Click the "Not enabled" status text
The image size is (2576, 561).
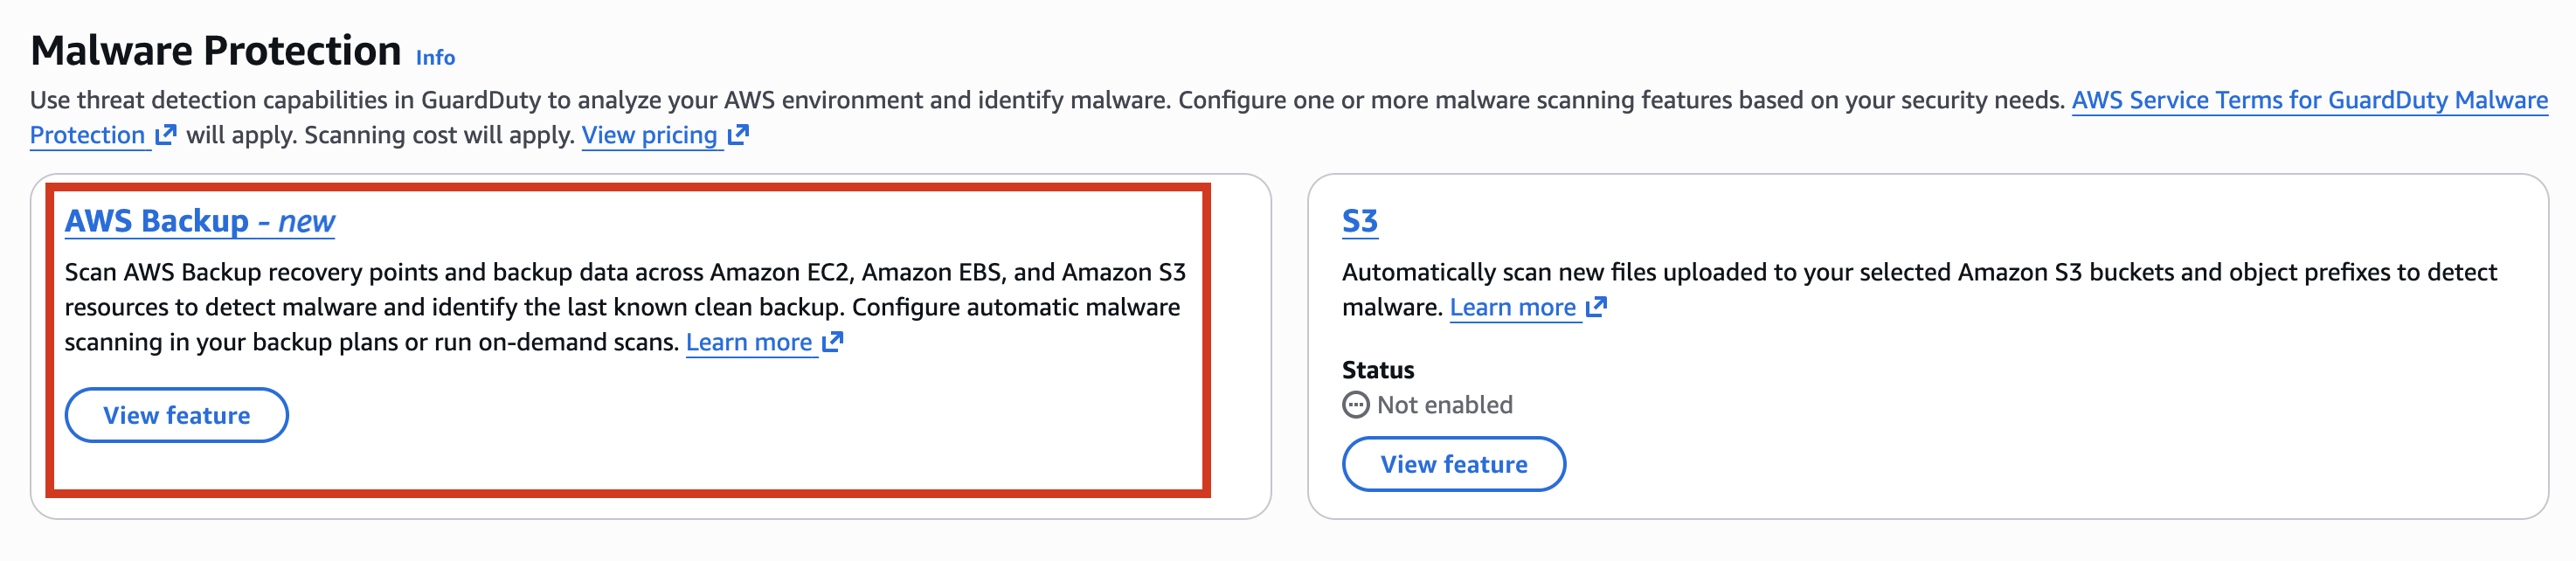coord(1444,405)
